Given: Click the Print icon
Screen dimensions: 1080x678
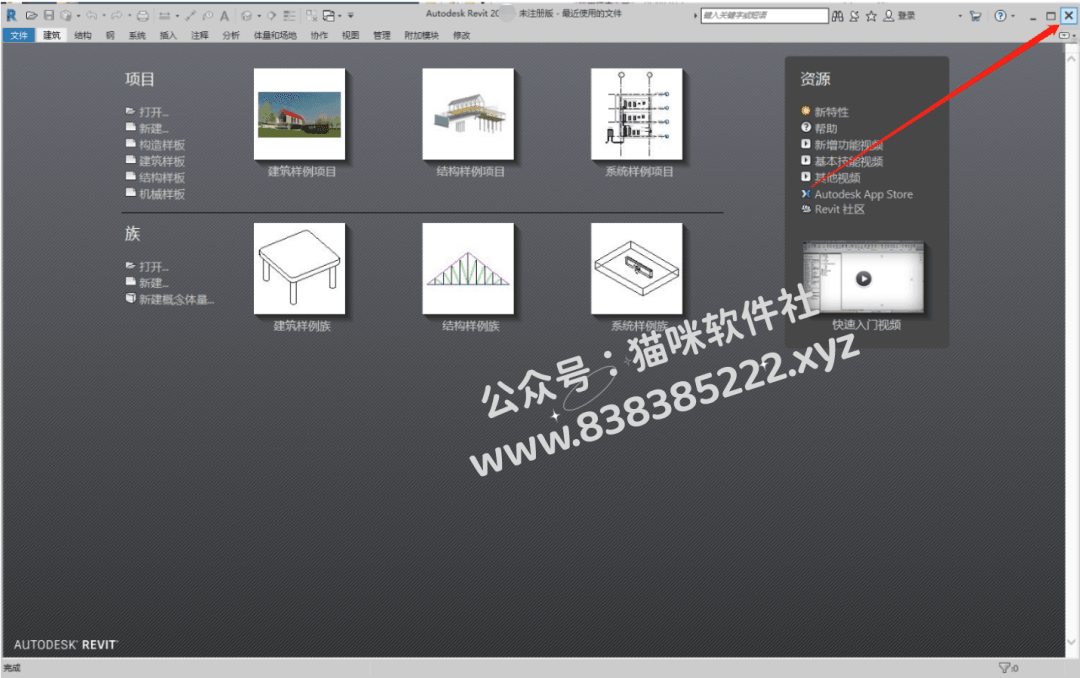Looking at the screenshot, I should pos(143,15).
